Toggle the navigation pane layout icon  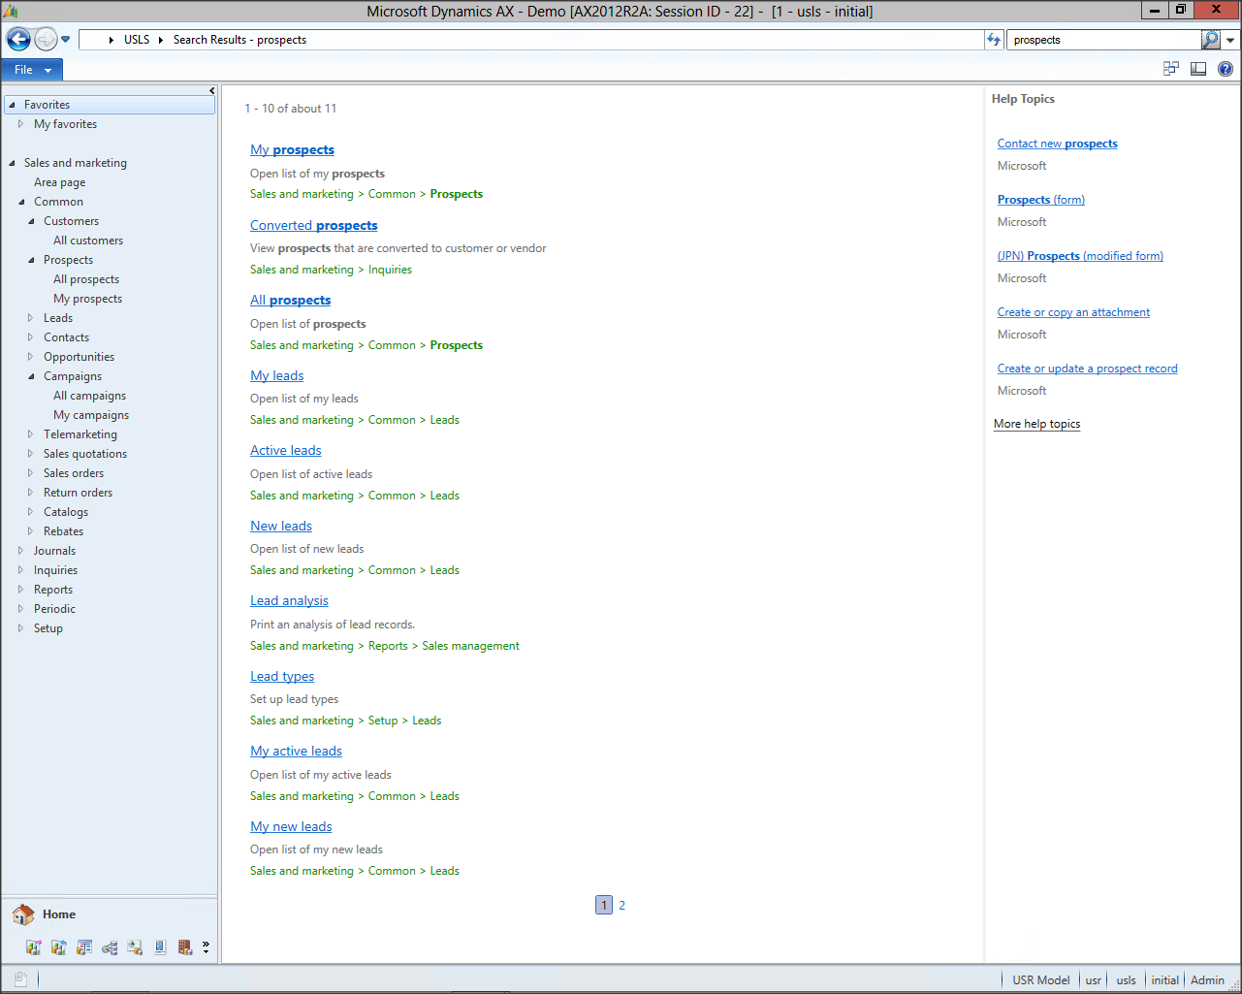[x=1198, y=69]
